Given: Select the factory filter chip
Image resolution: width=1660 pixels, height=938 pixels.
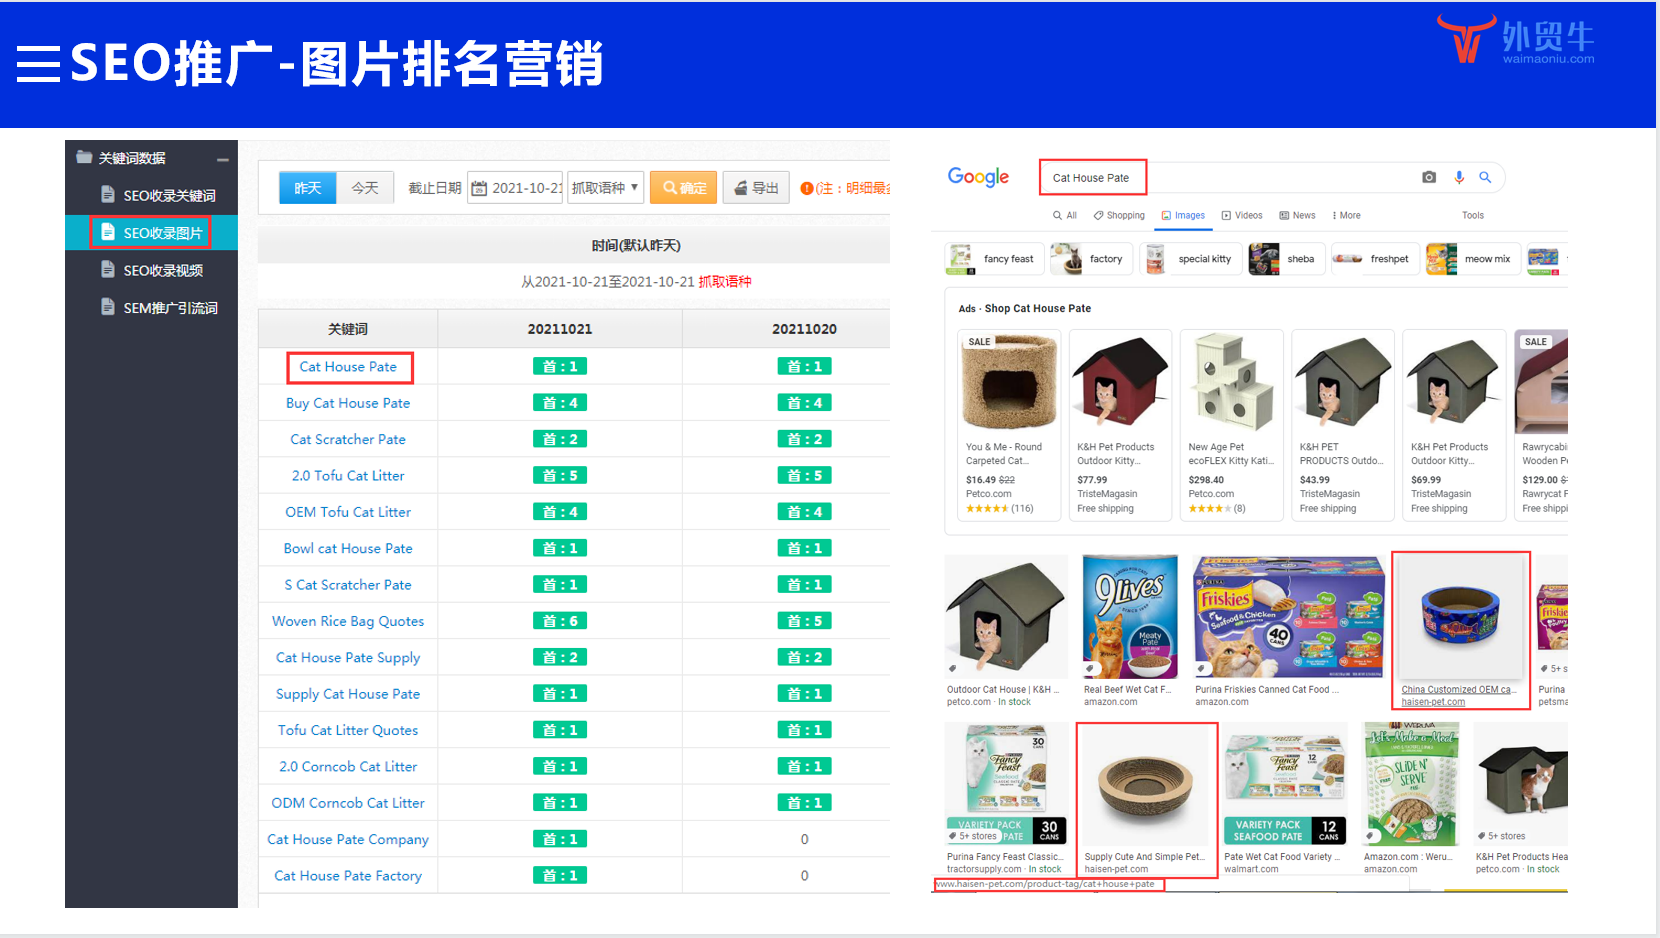Looking at the screenshot, I should tap(1092, 259).
